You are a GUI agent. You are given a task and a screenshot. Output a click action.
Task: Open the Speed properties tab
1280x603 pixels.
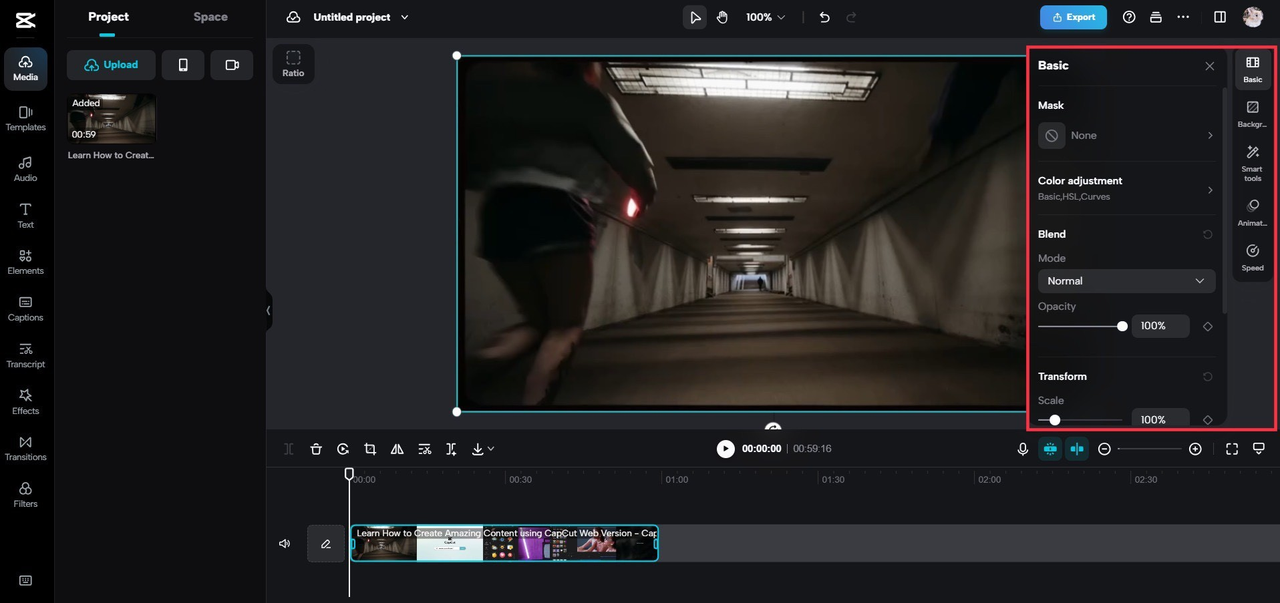point(1252,257)
